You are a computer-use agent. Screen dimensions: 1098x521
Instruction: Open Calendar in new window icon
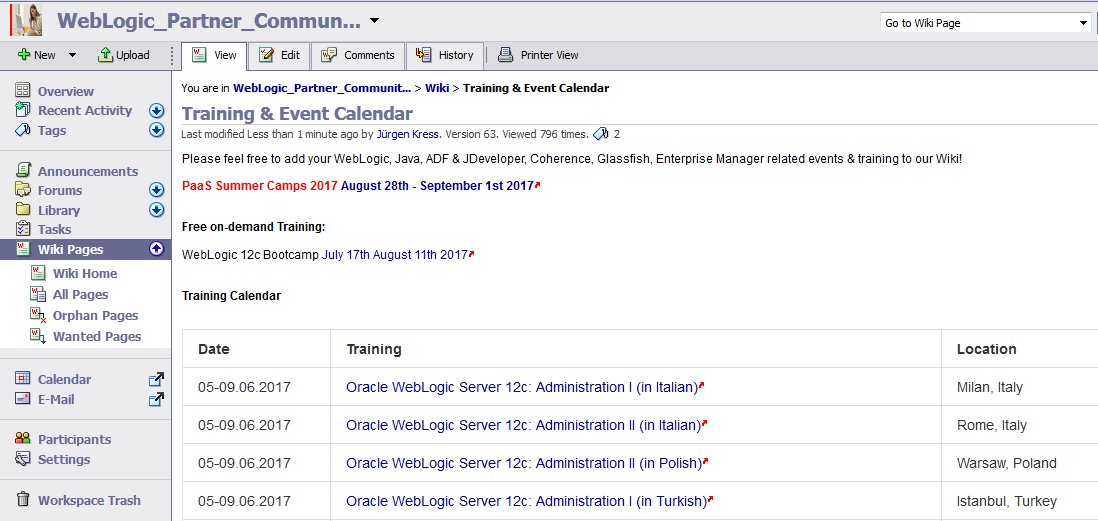coord(156,380)
